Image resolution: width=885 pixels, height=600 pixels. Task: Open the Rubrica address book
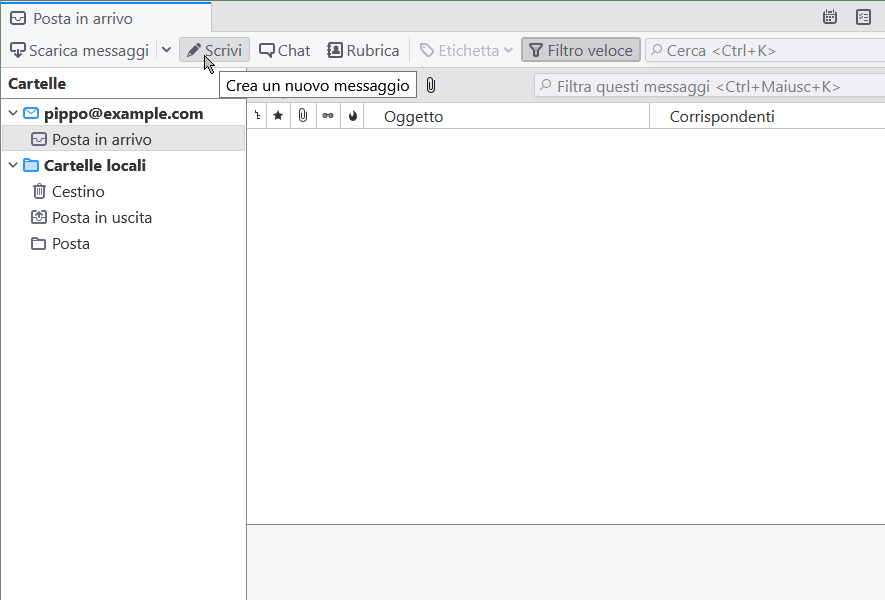(x=363, y=50)
